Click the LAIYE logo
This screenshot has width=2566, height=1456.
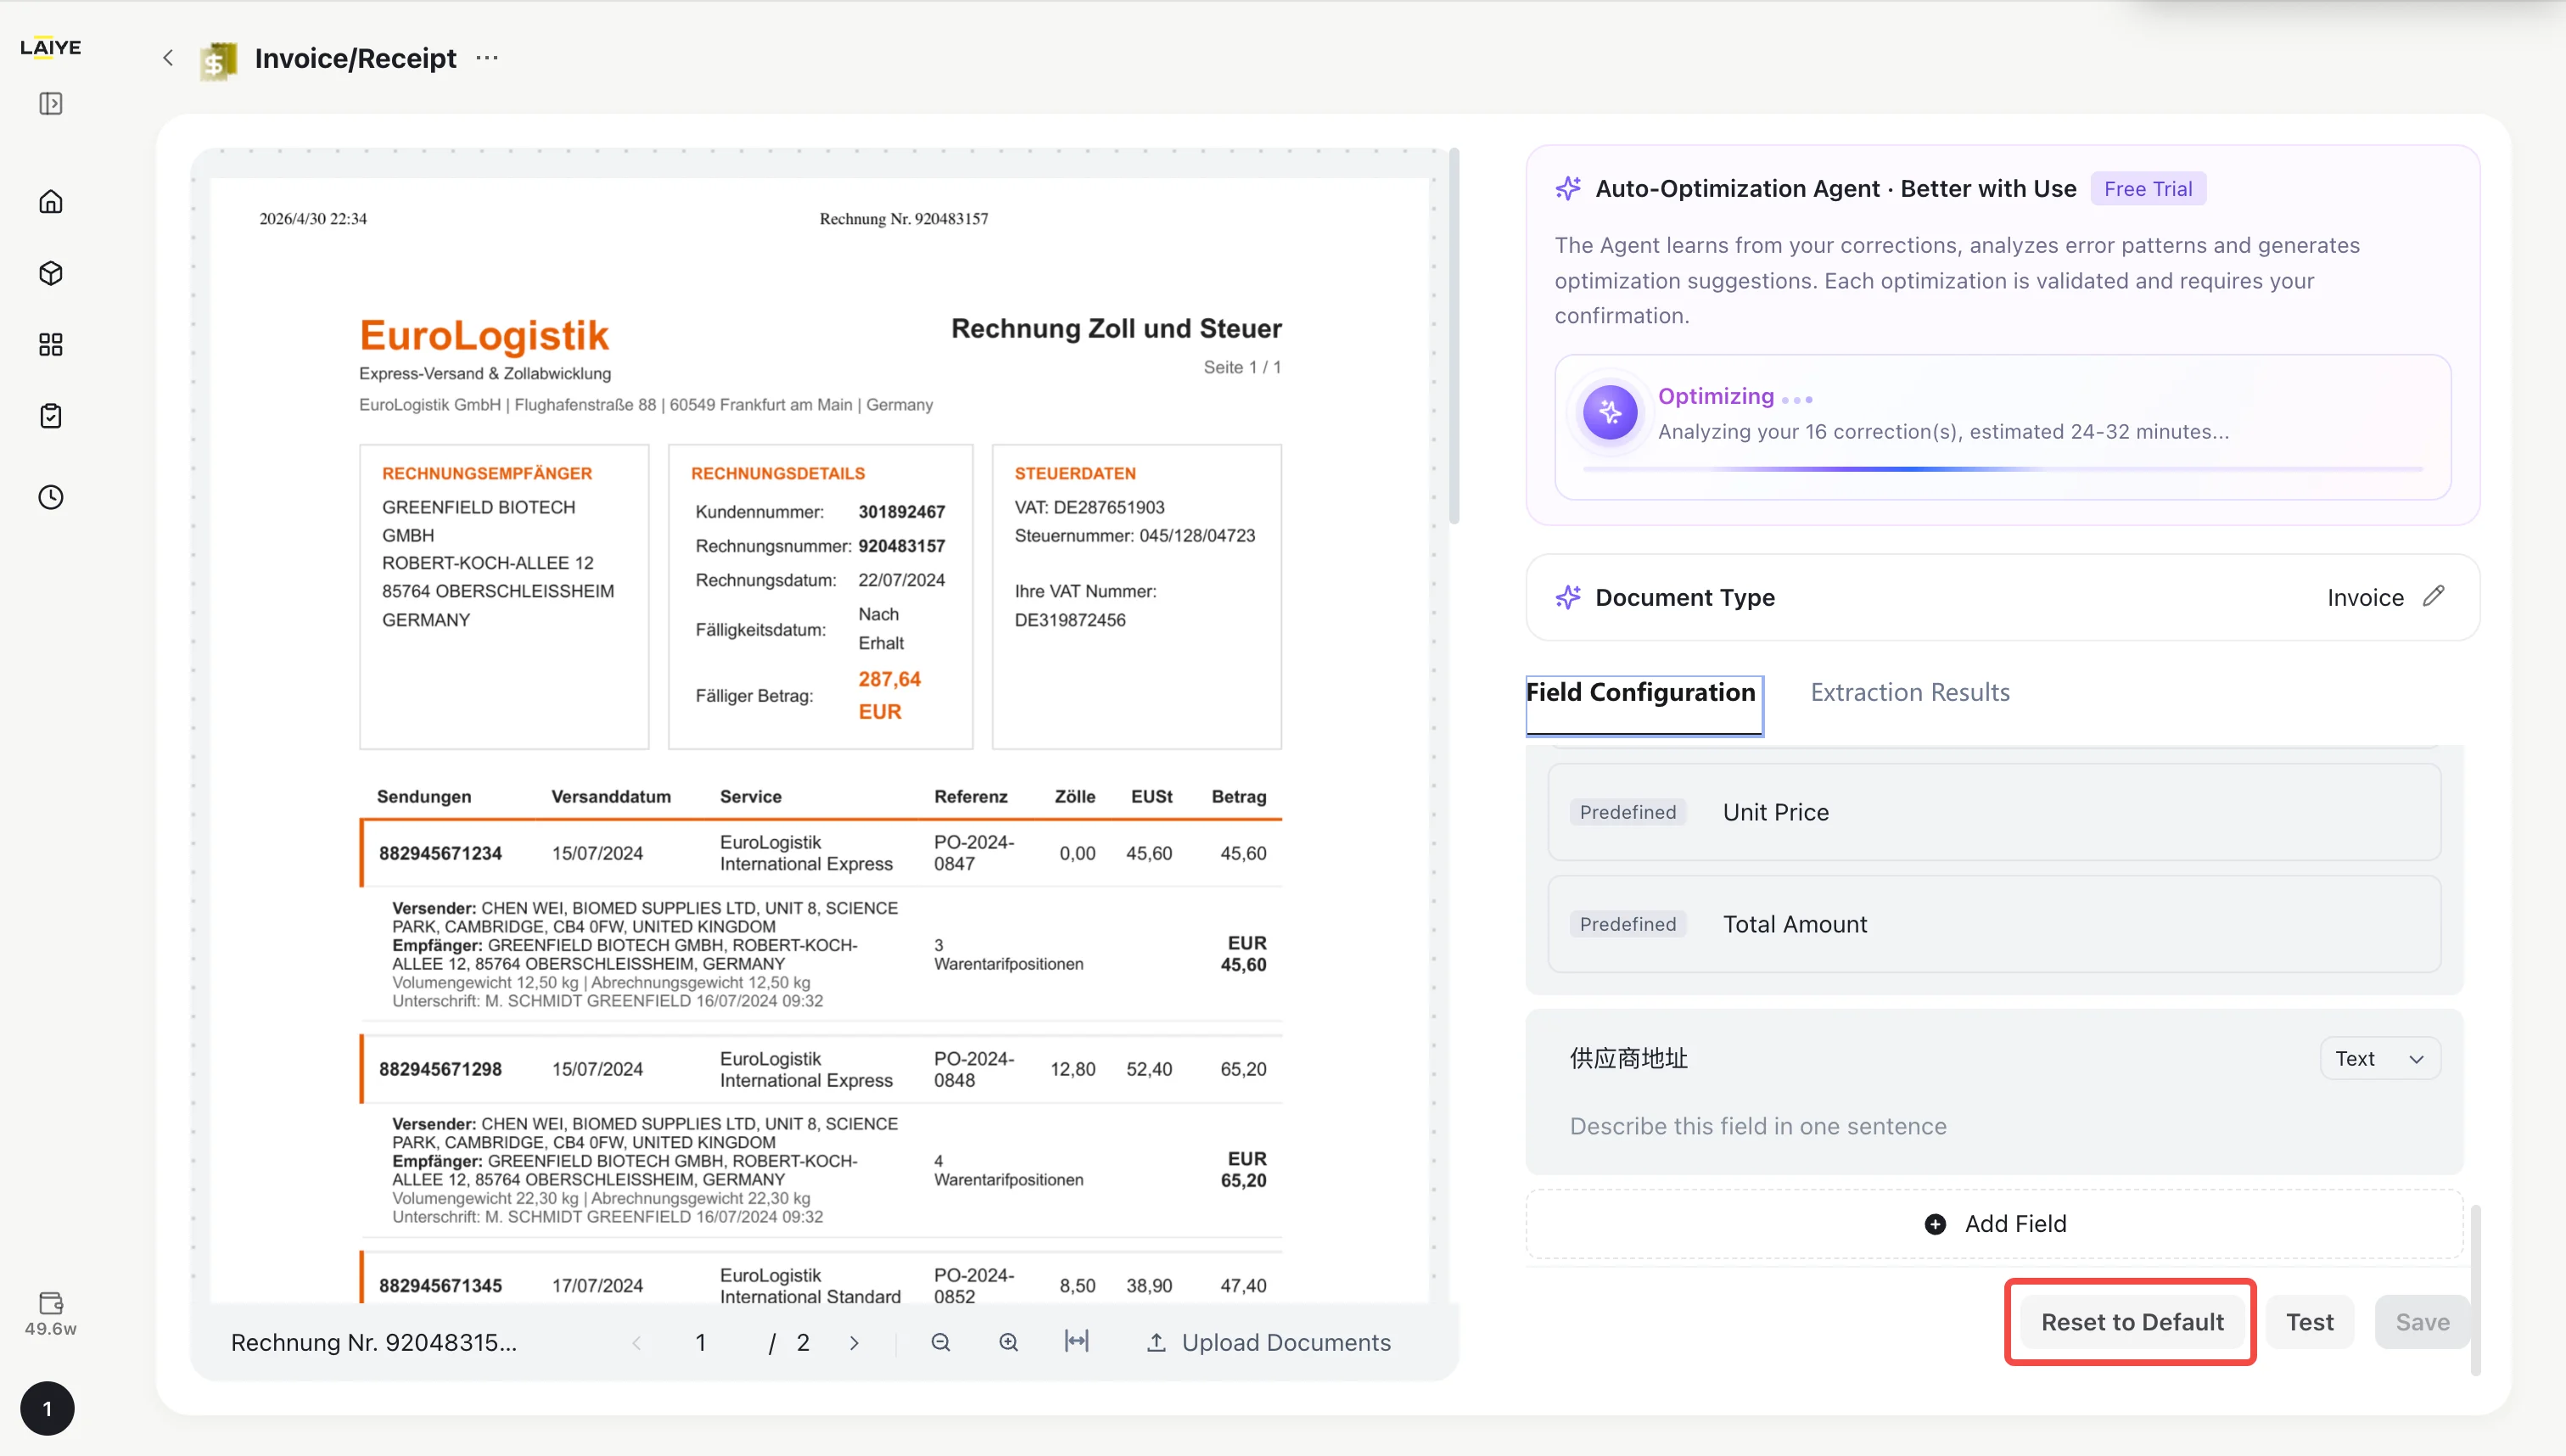click(51, 47)
